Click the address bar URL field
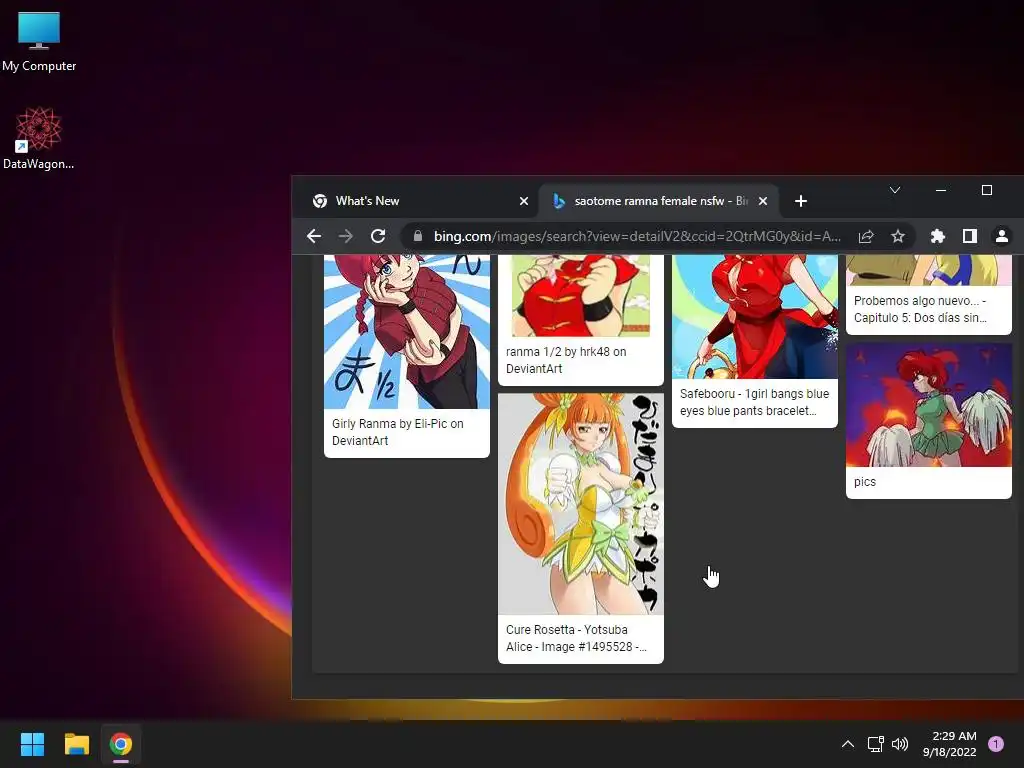 click(637, 236)
